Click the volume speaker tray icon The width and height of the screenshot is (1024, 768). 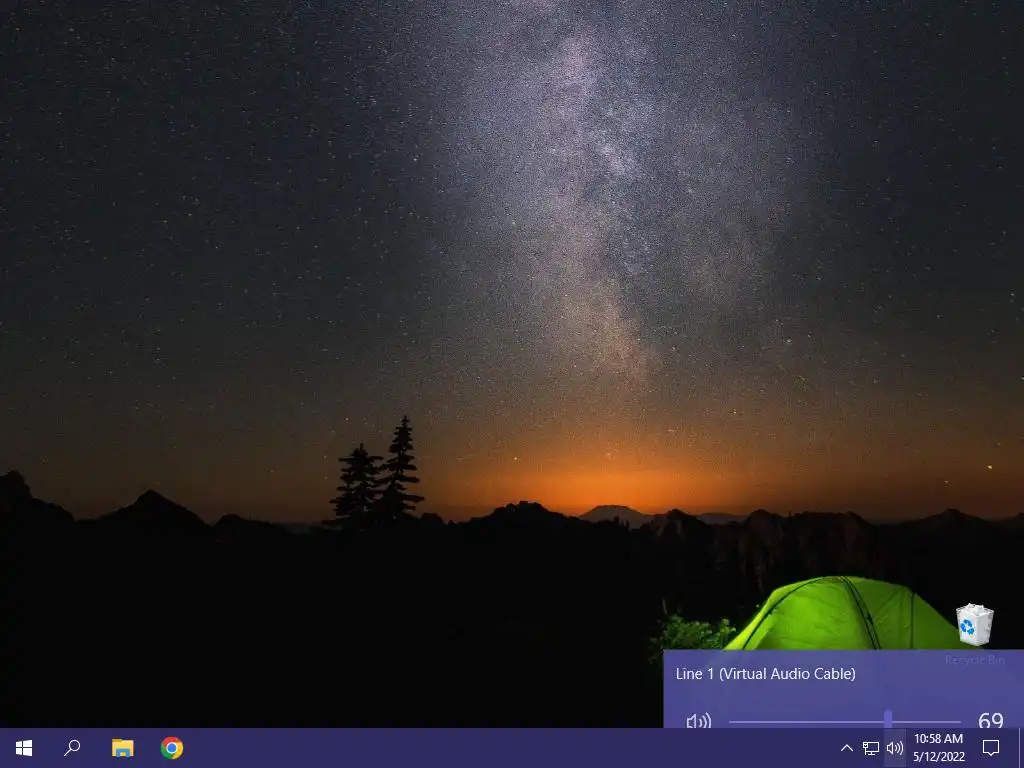tap(895, 748)
